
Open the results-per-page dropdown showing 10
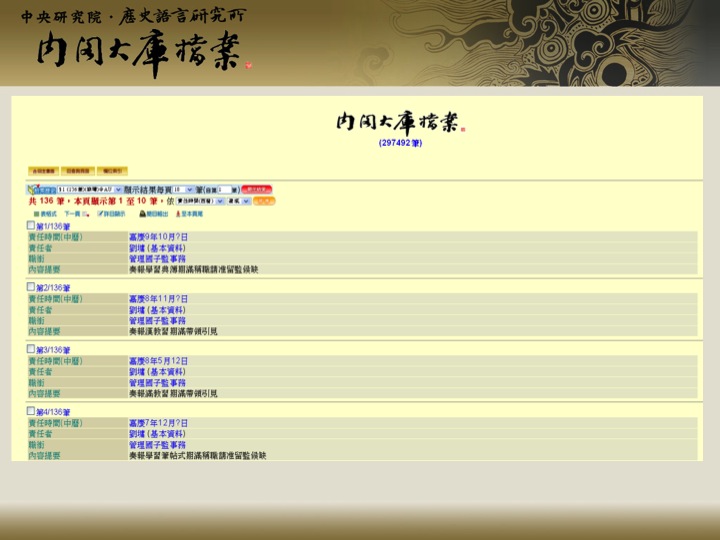(183, 190)
